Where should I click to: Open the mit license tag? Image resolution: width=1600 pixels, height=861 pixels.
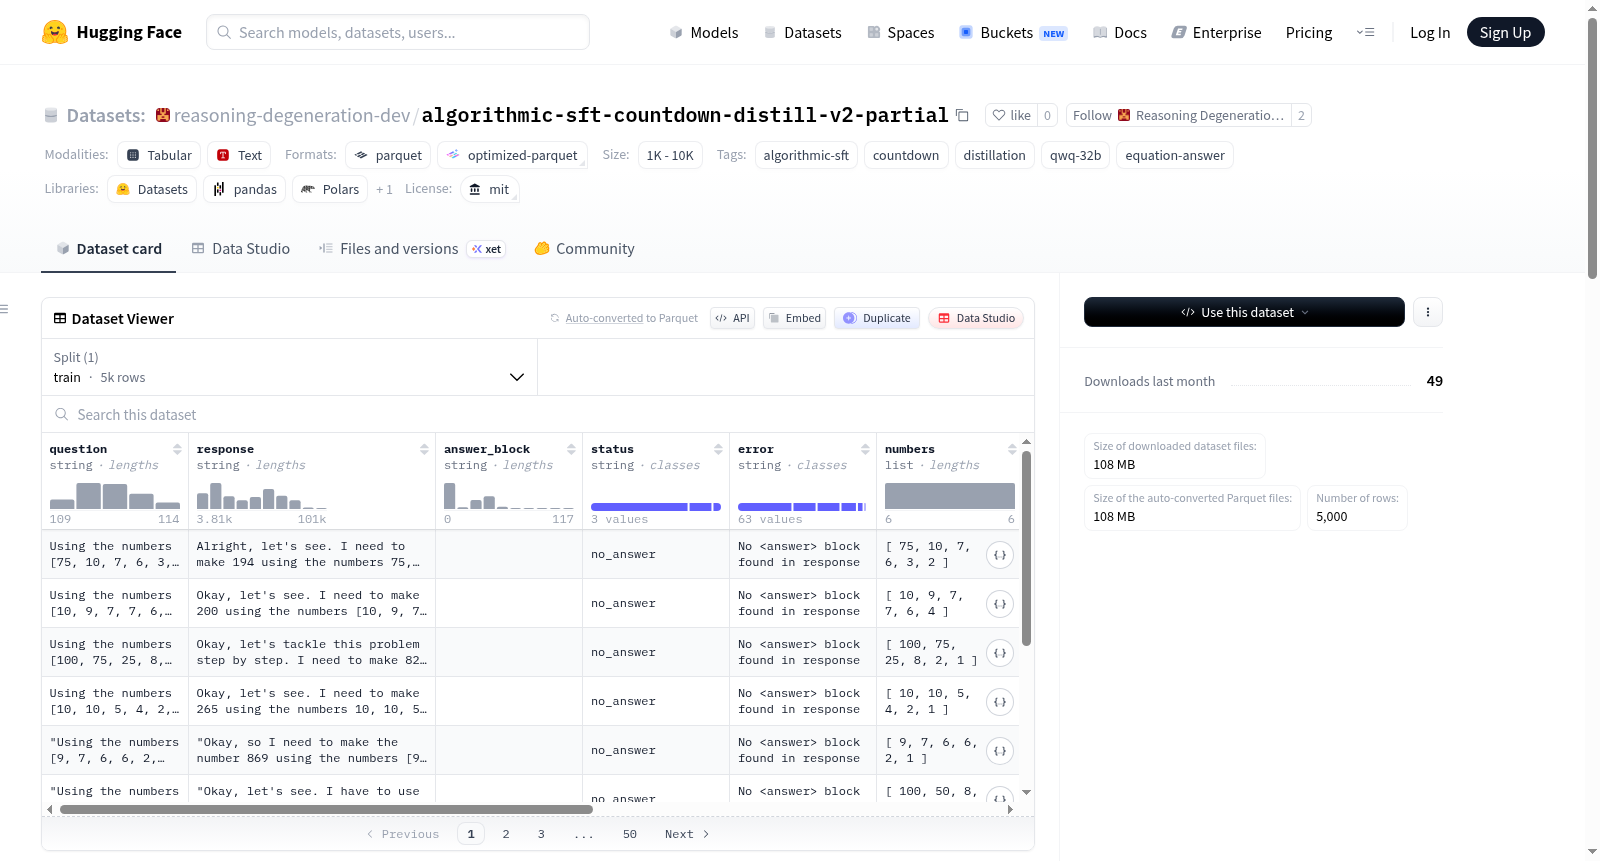[490, 189]
